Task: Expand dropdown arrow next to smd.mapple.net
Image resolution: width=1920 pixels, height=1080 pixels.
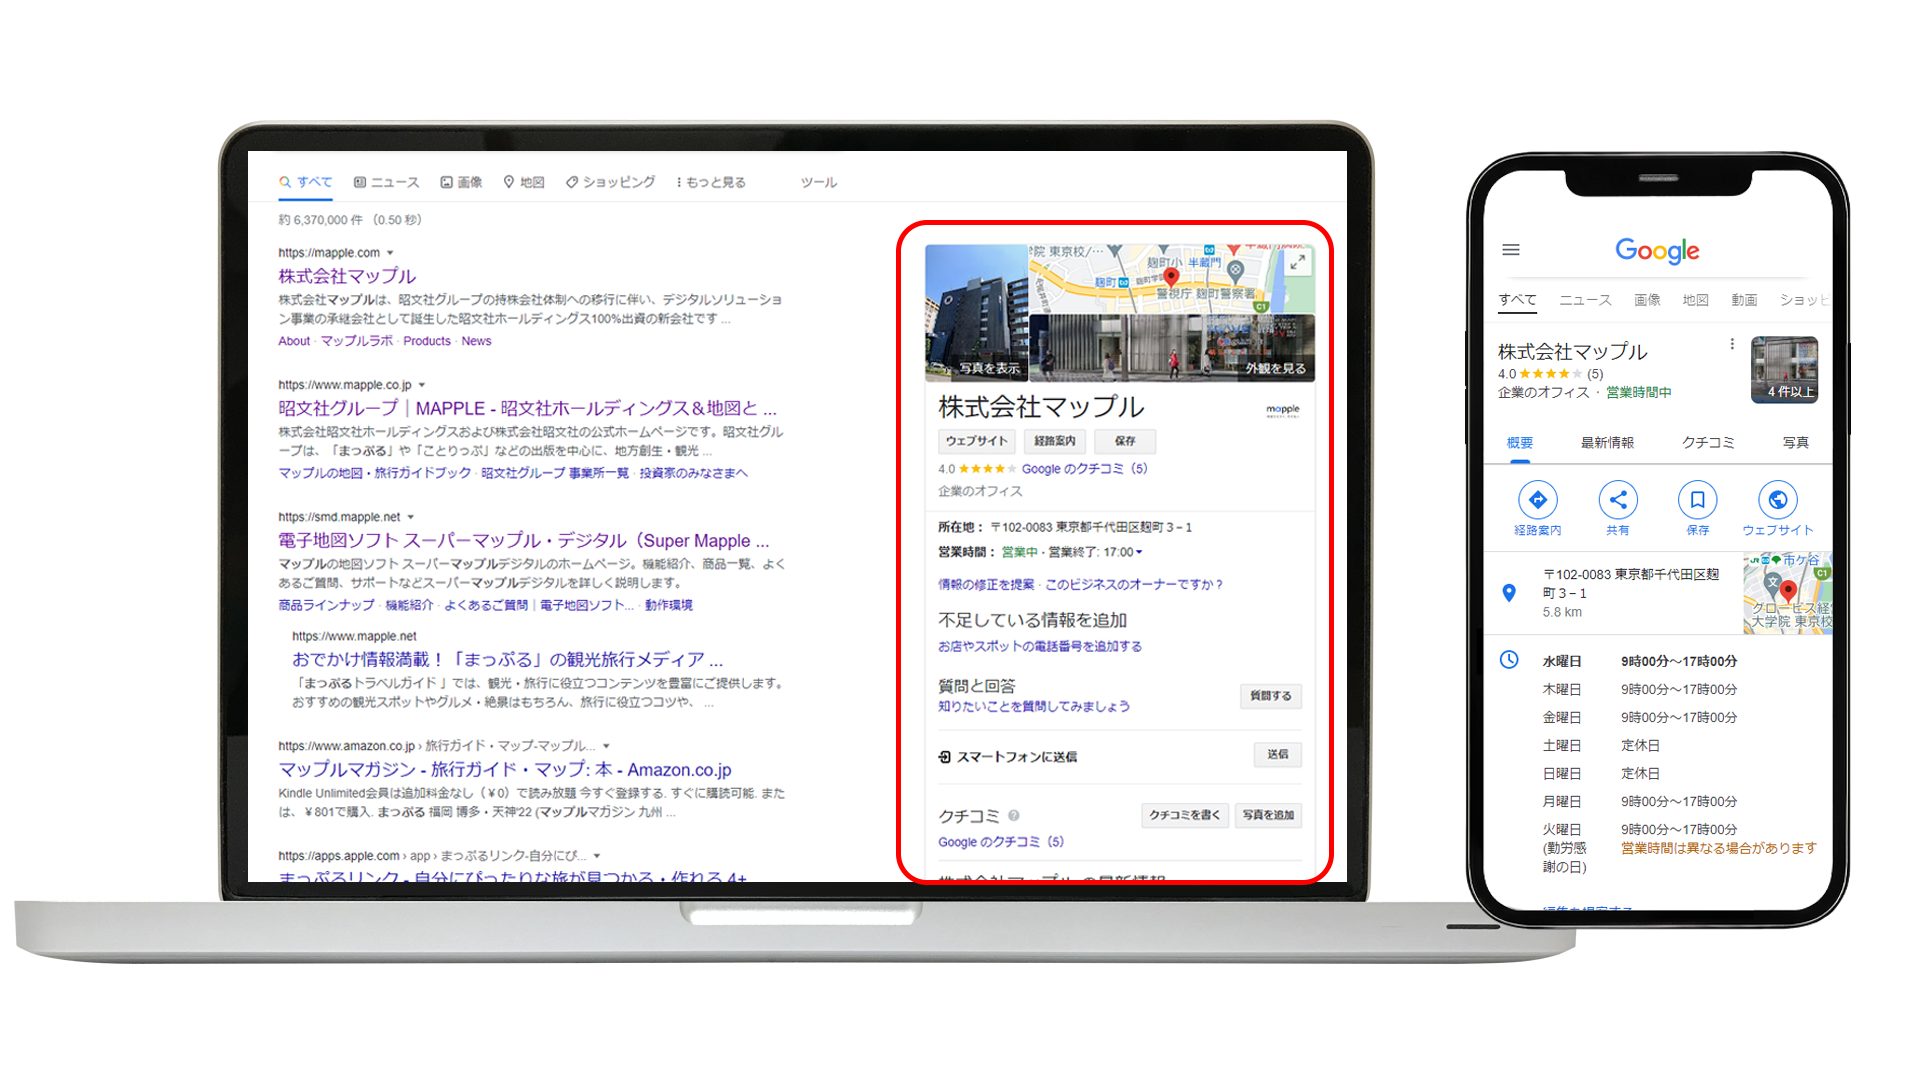Action: (411, 517)
